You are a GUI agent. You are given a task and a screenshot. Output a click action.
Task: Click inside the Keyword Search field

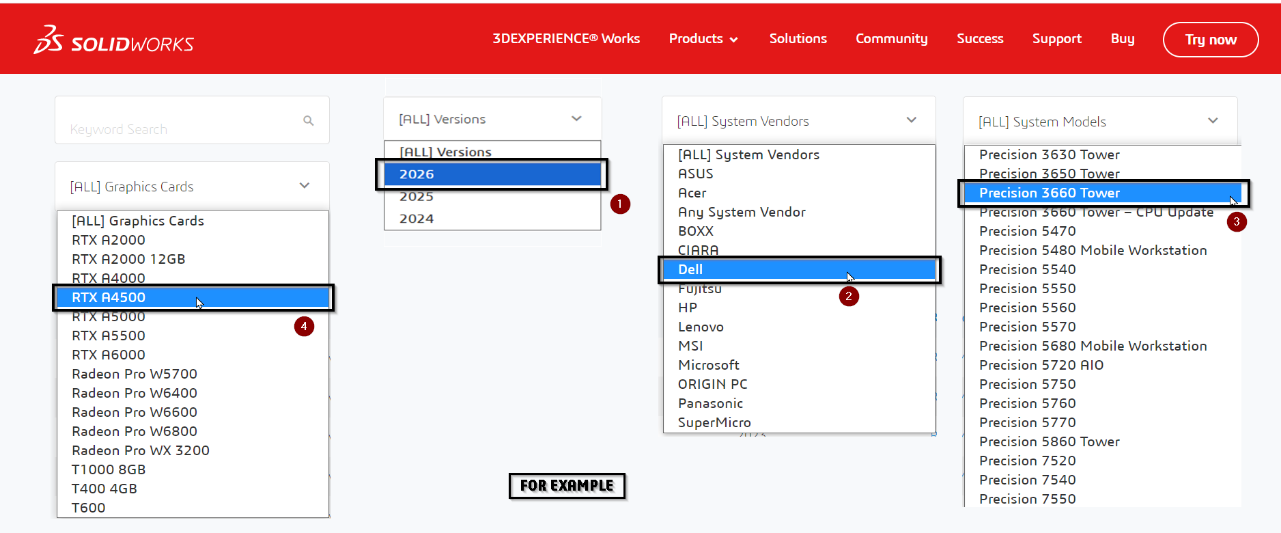pyautogui.click(x=180, y=128)
